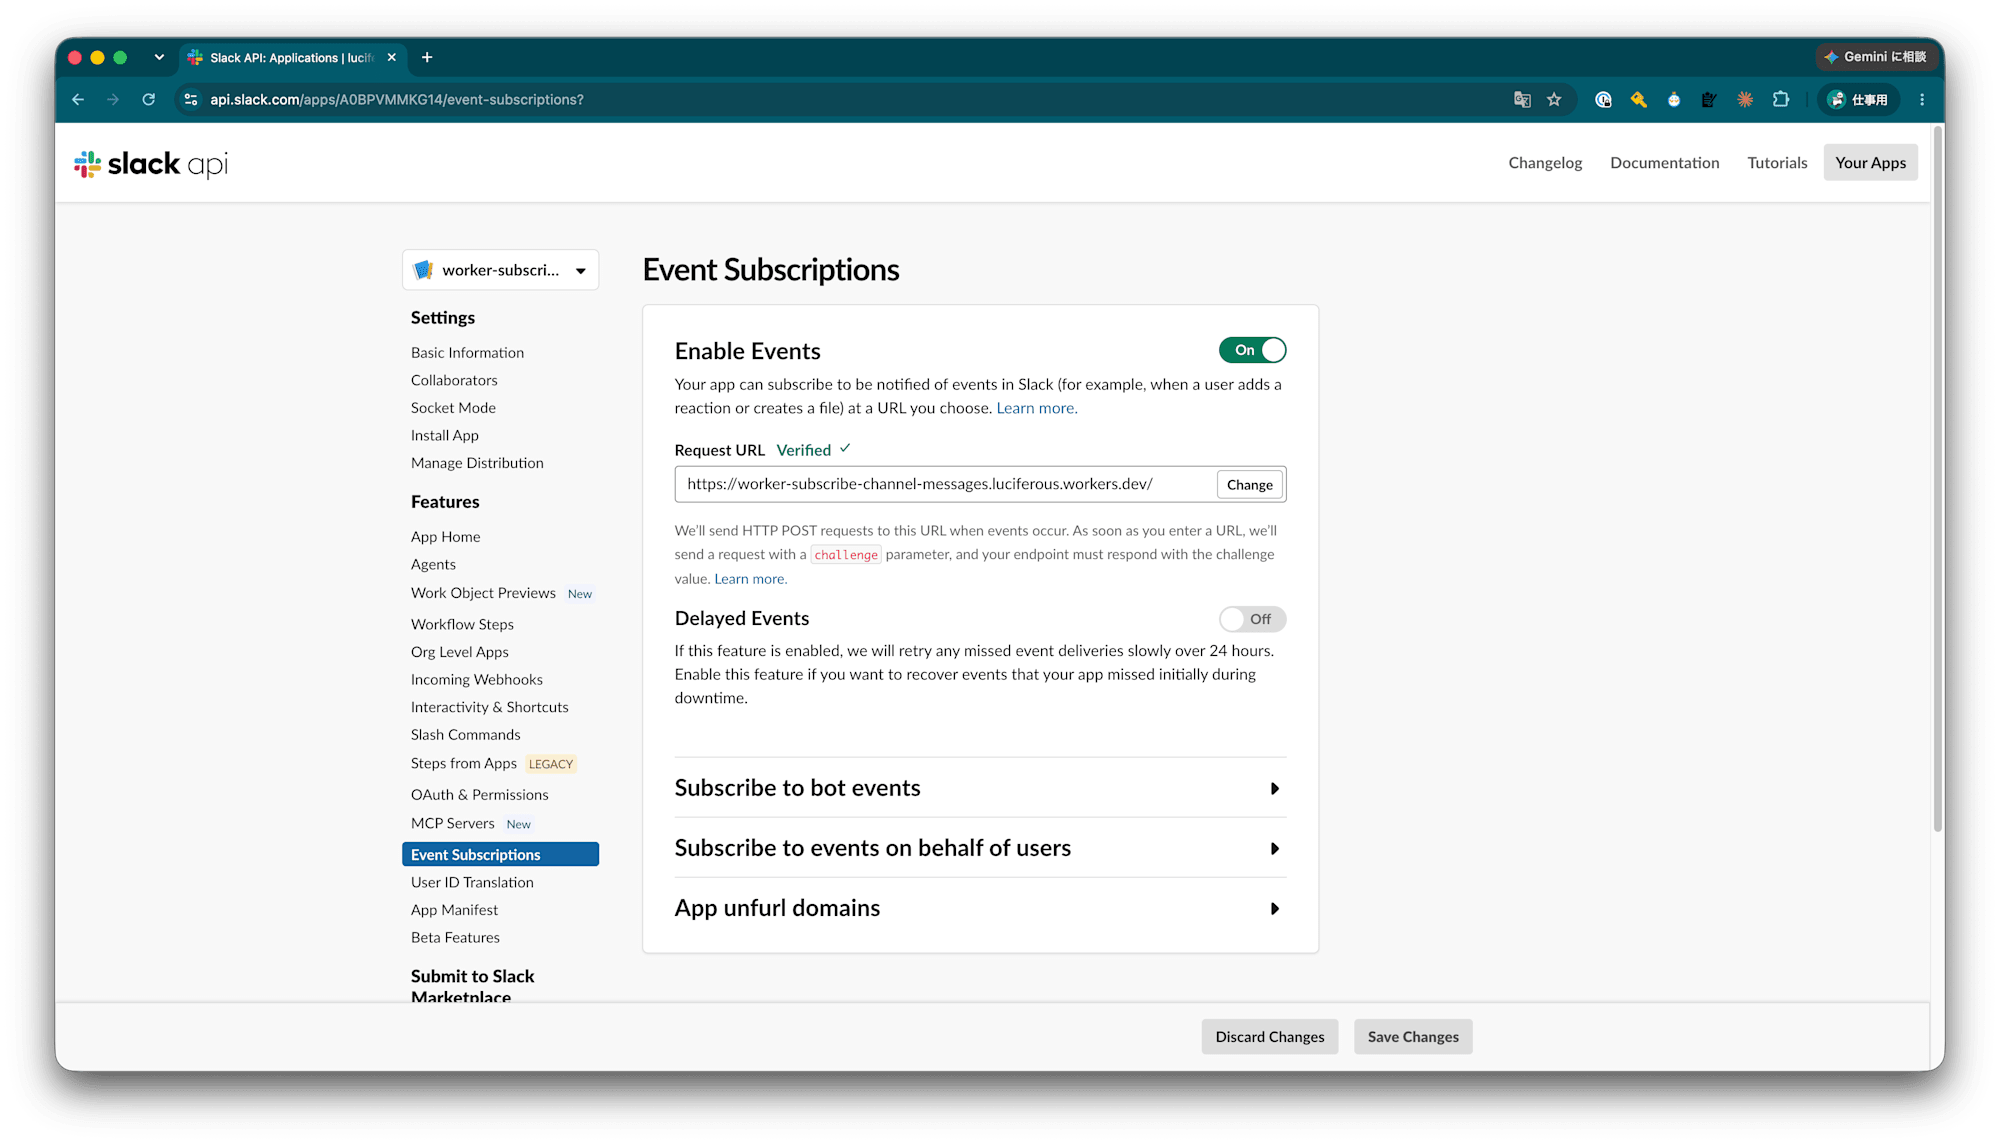Open Manage Distribution page

pos(477,463)
